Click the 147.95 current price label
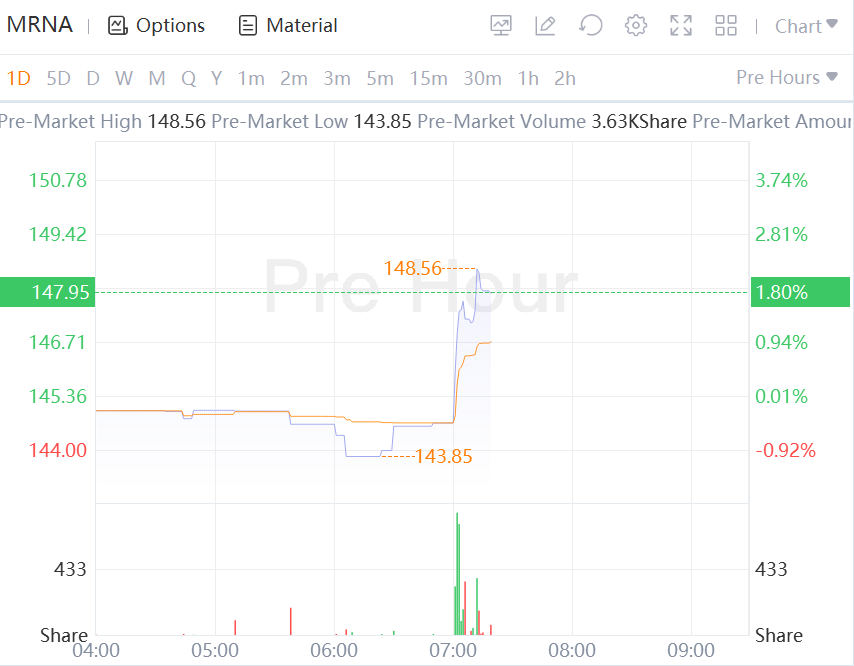This screenshot has width=854, height=666. [47, 292]
